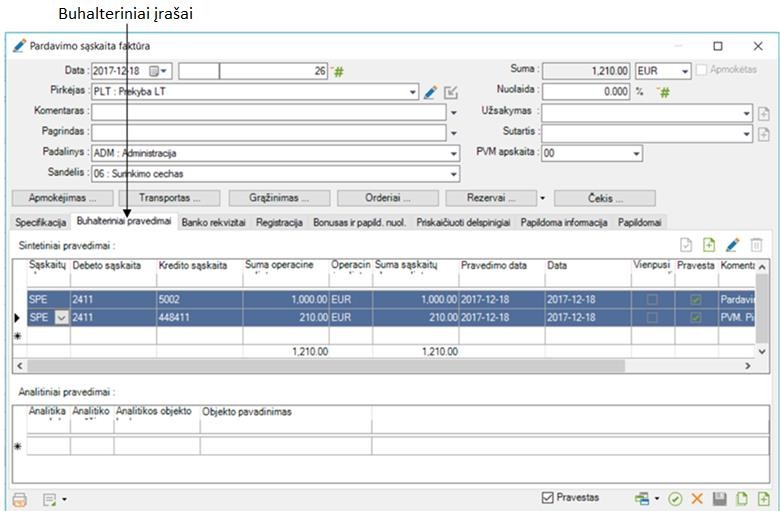Toggle the Apmokėtas checkbox

(701, 71)
